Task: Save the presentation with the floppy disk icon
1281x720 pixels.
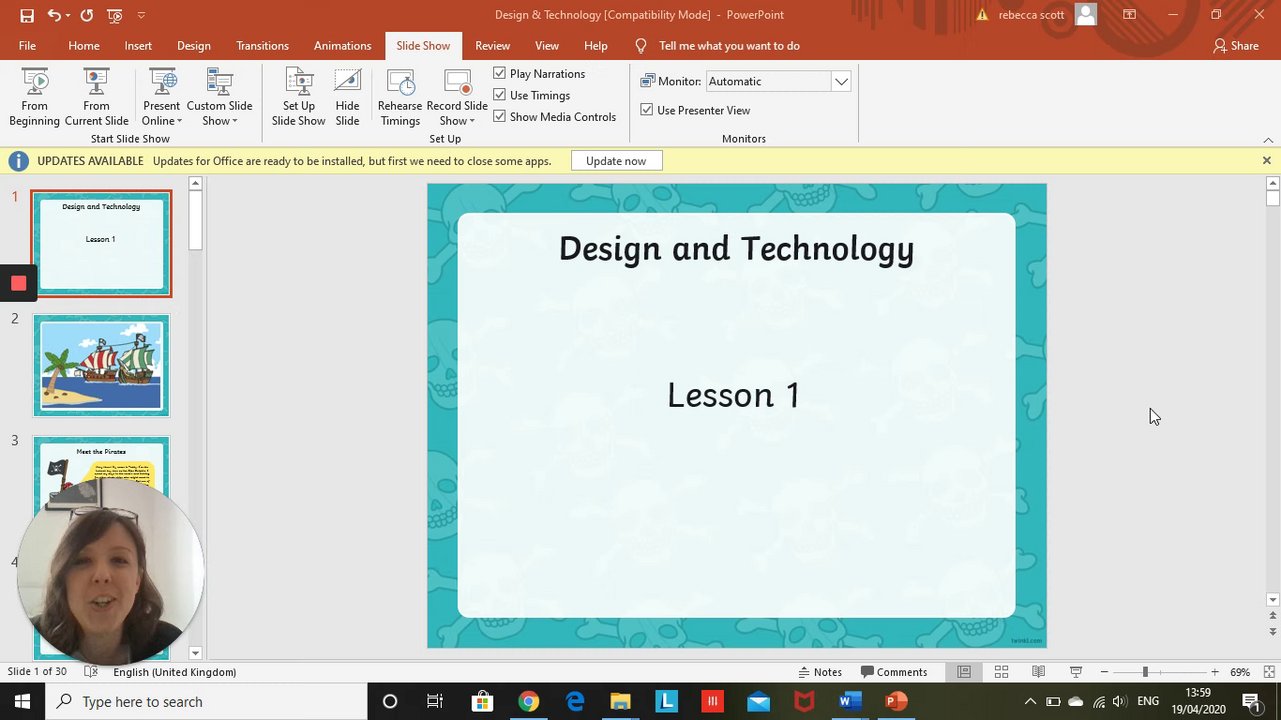Action: tap(27, 15)
